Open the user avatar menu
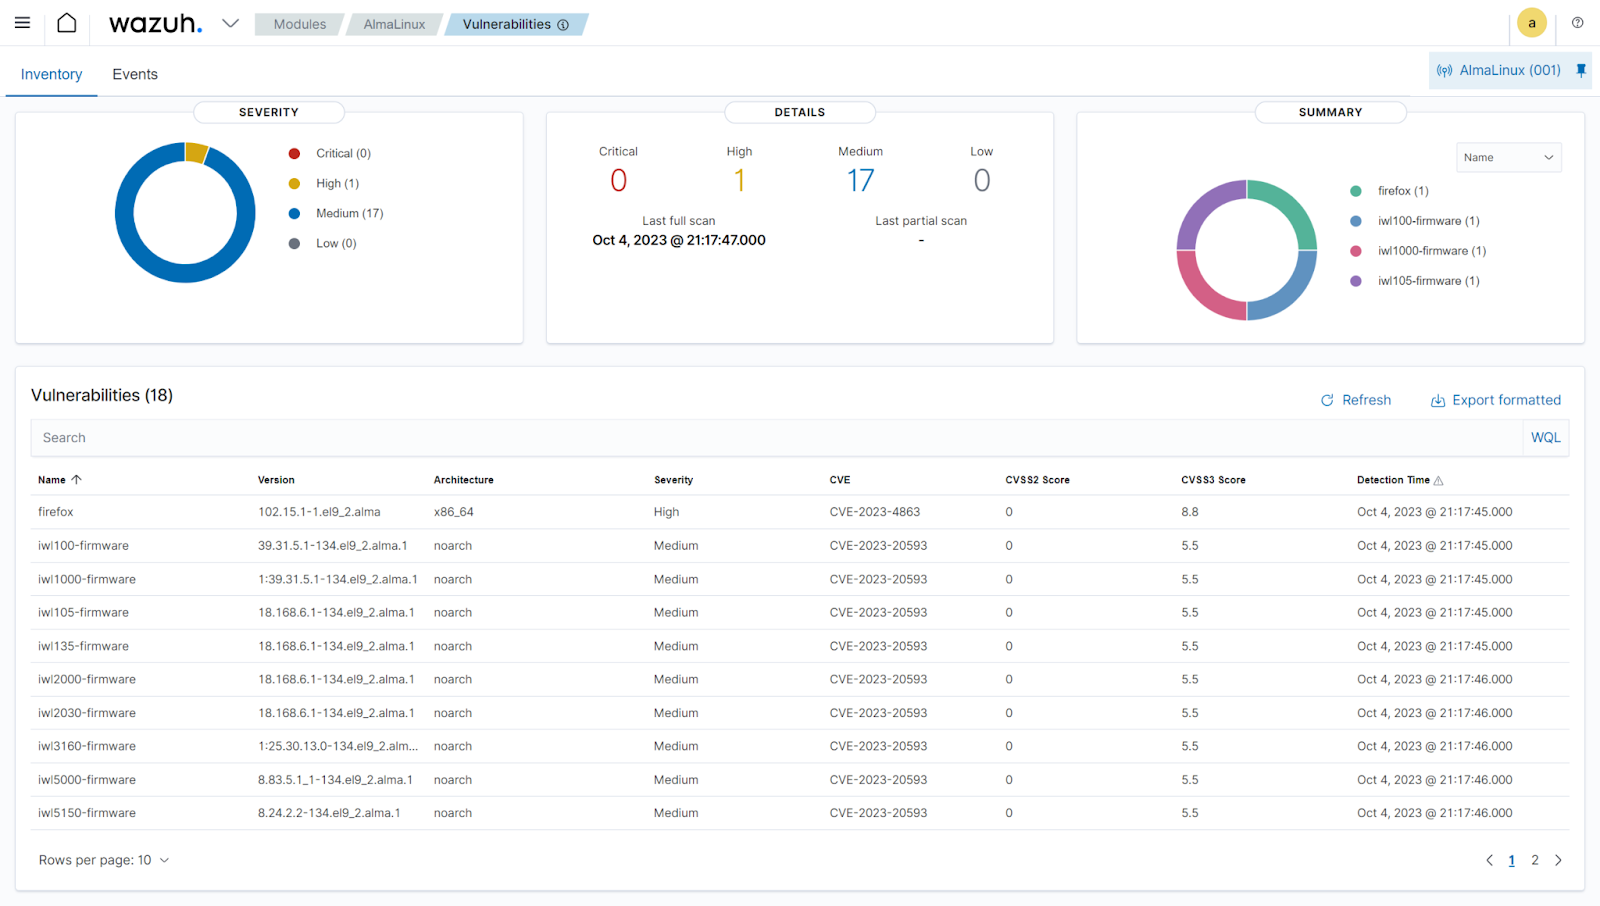1600x906 pixels. (x=1531, y=23)
